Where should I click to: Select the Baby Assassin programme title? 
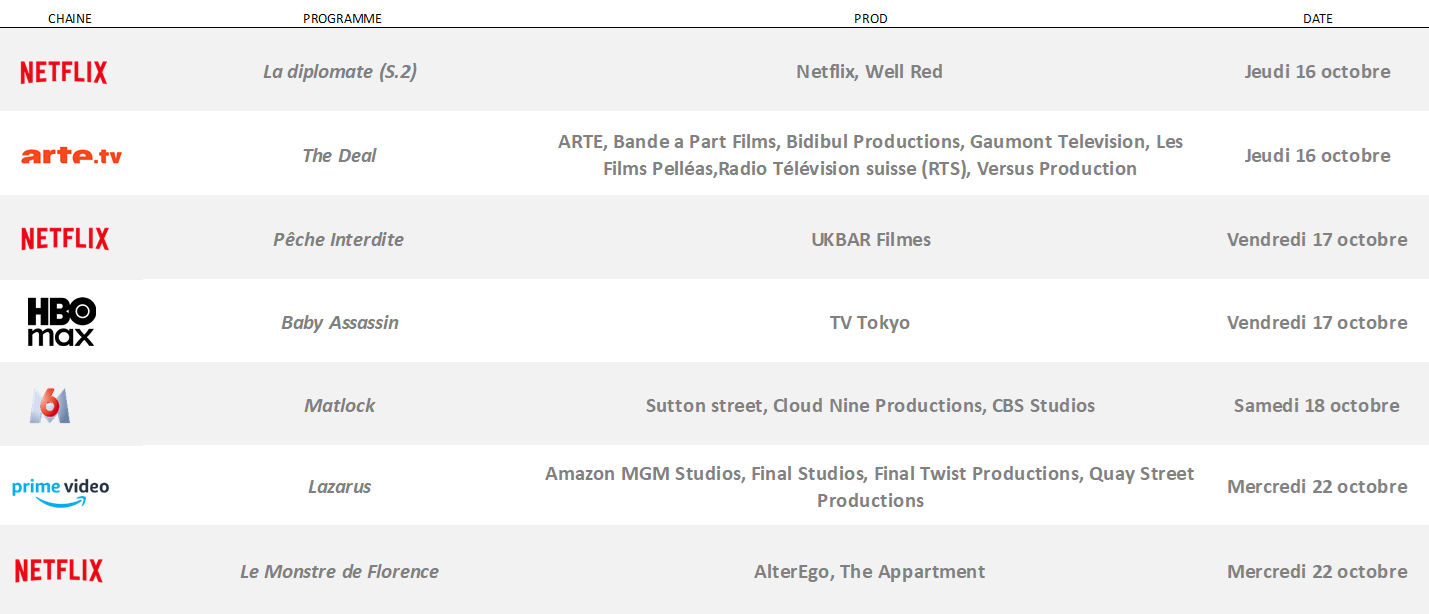(340, 322)
